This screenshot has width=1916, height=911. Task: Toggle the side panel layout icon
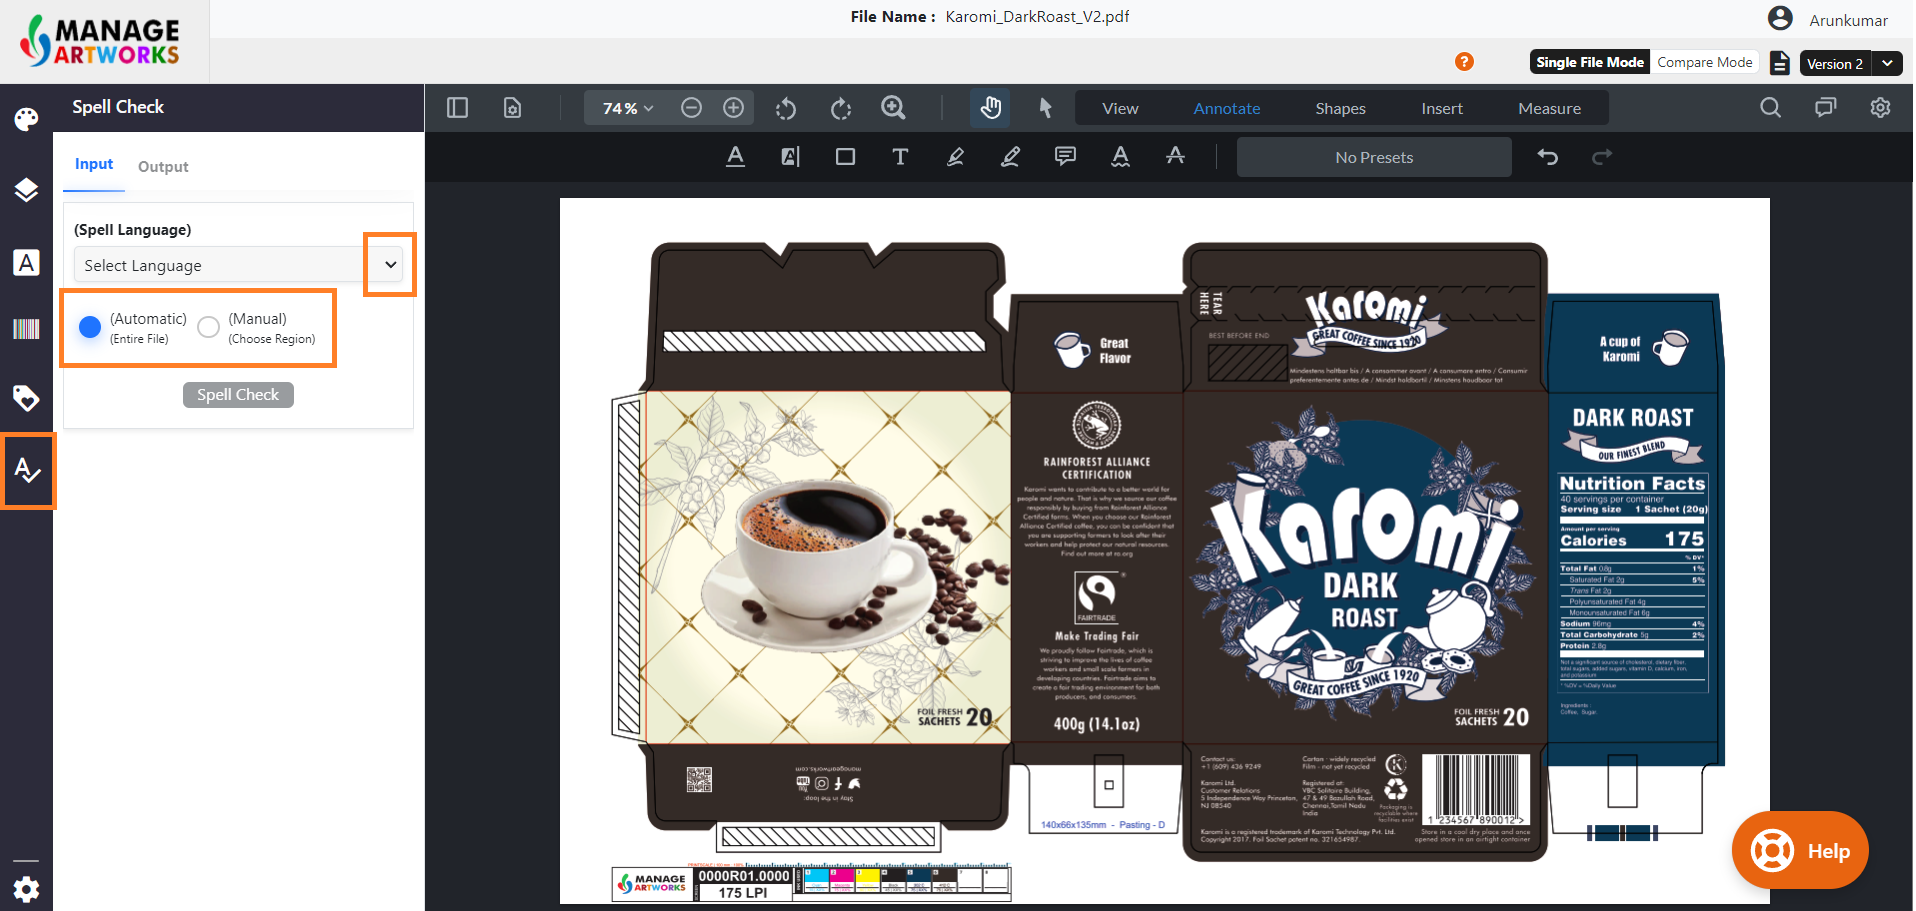point(457,108)
